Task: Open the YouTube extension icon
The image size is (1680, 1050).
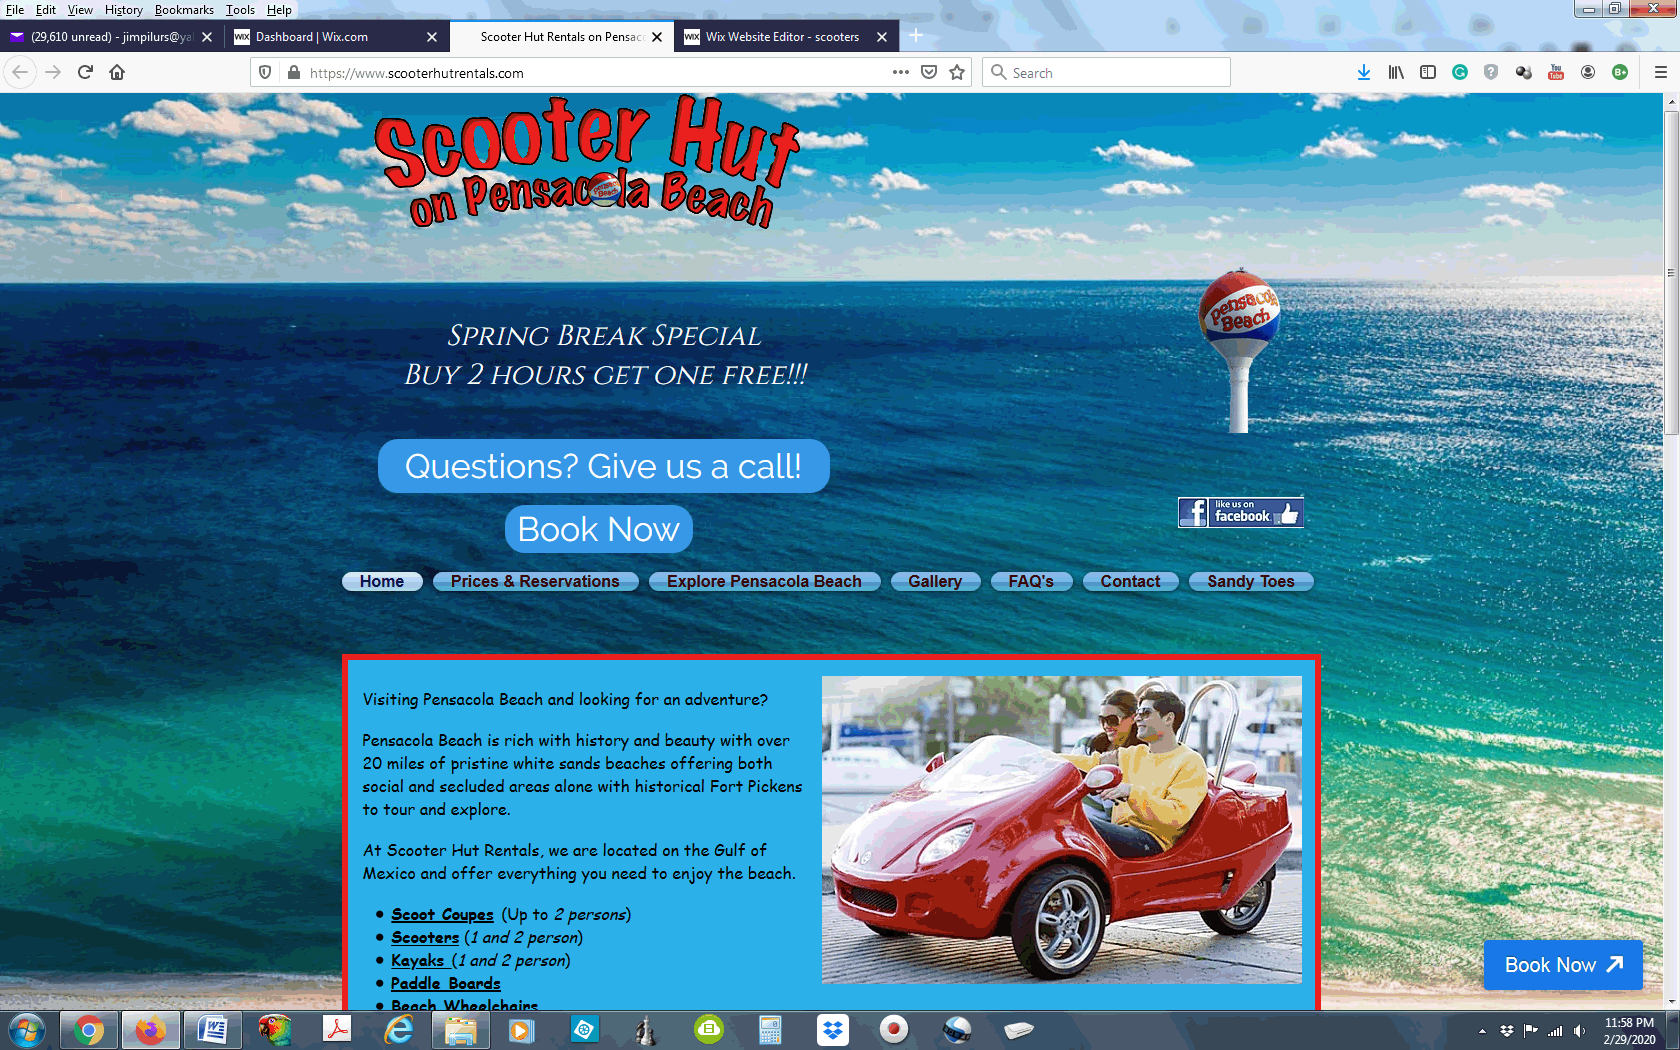Action: [x=1555, y=72]
